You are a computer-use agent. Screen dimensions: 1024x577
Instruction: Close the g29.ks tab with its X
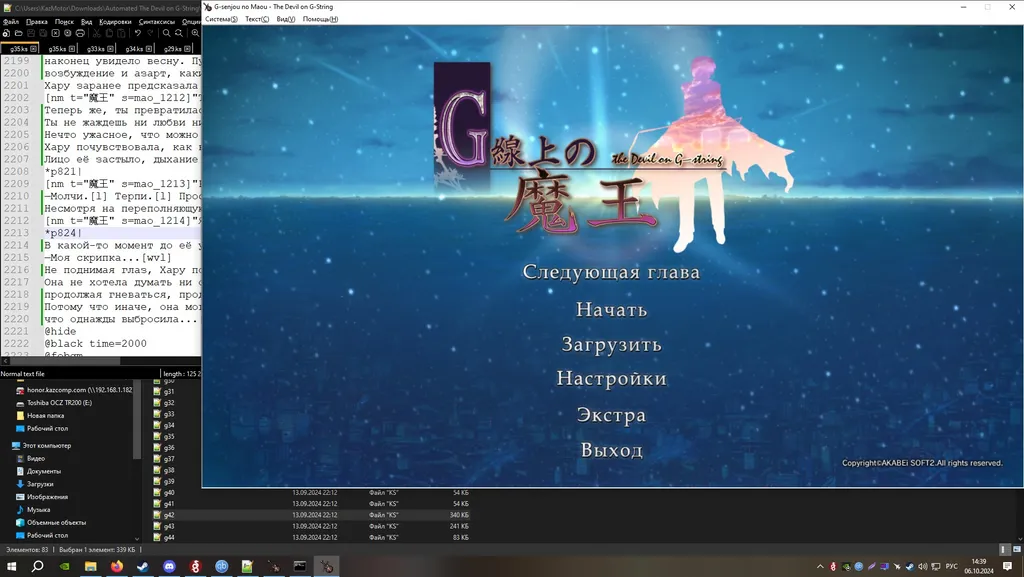tap(187, 49)
